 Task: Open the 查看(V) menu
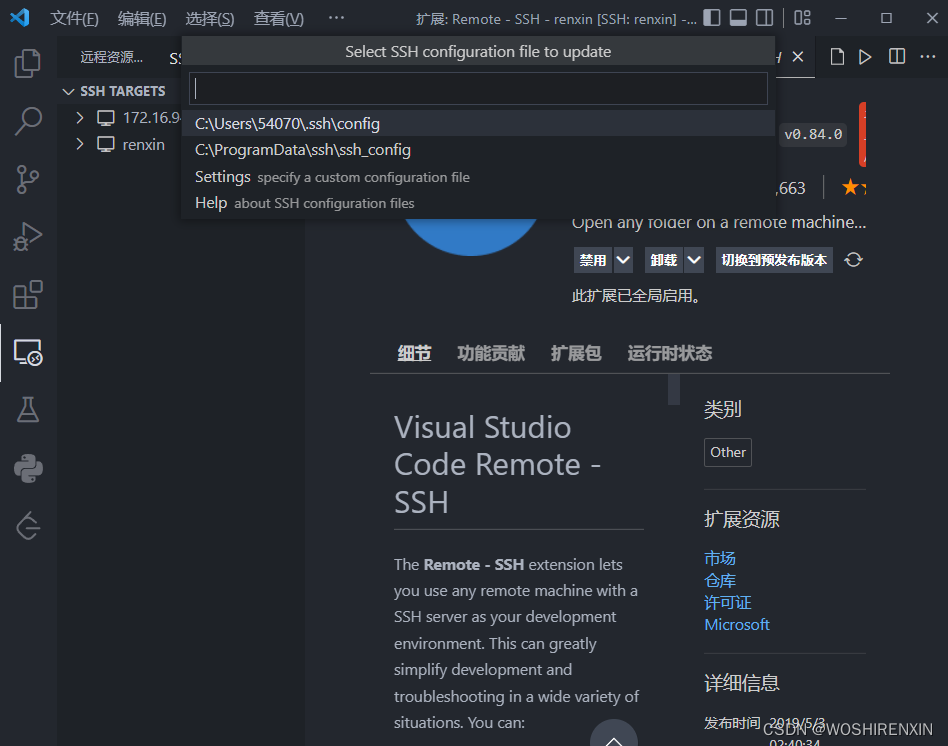click(x=278, y=19)
